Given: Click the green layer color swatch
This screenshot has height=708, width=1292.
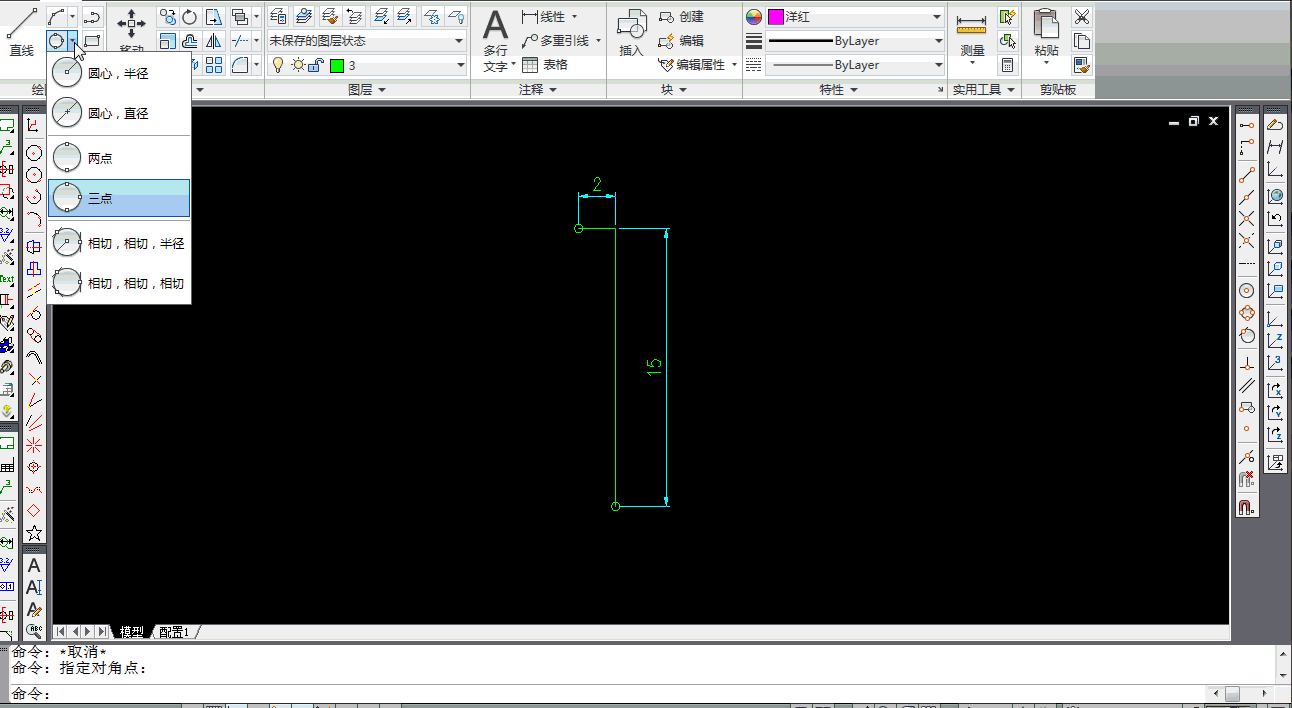Looking at the screenshot, I should tap(337, 65).
